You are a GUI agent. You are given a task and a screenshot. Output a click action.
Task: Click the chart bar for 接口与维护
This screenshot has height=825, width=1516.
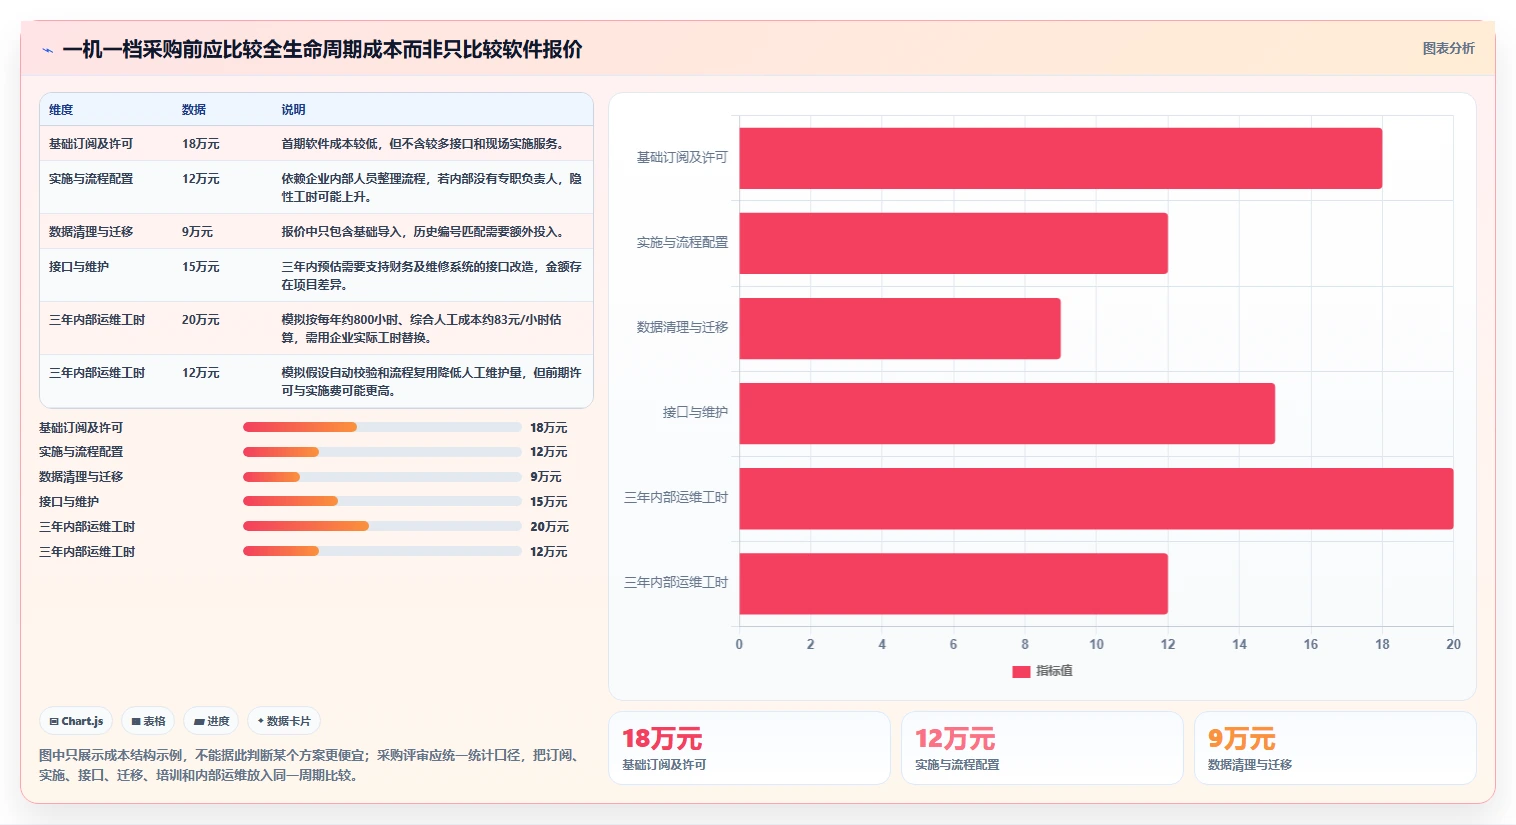click(x=1007, y=413)
